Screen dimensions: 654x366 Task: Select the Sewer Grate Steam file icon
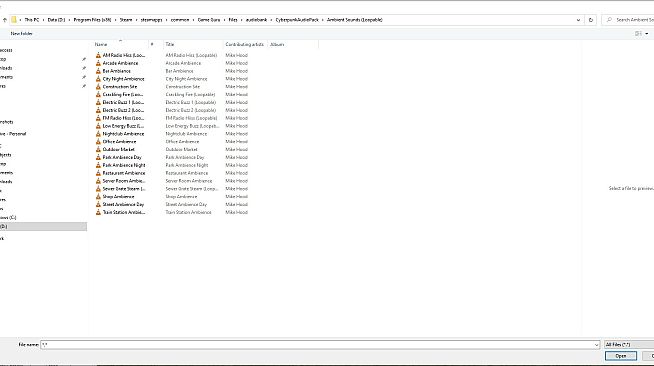[98, 189]
